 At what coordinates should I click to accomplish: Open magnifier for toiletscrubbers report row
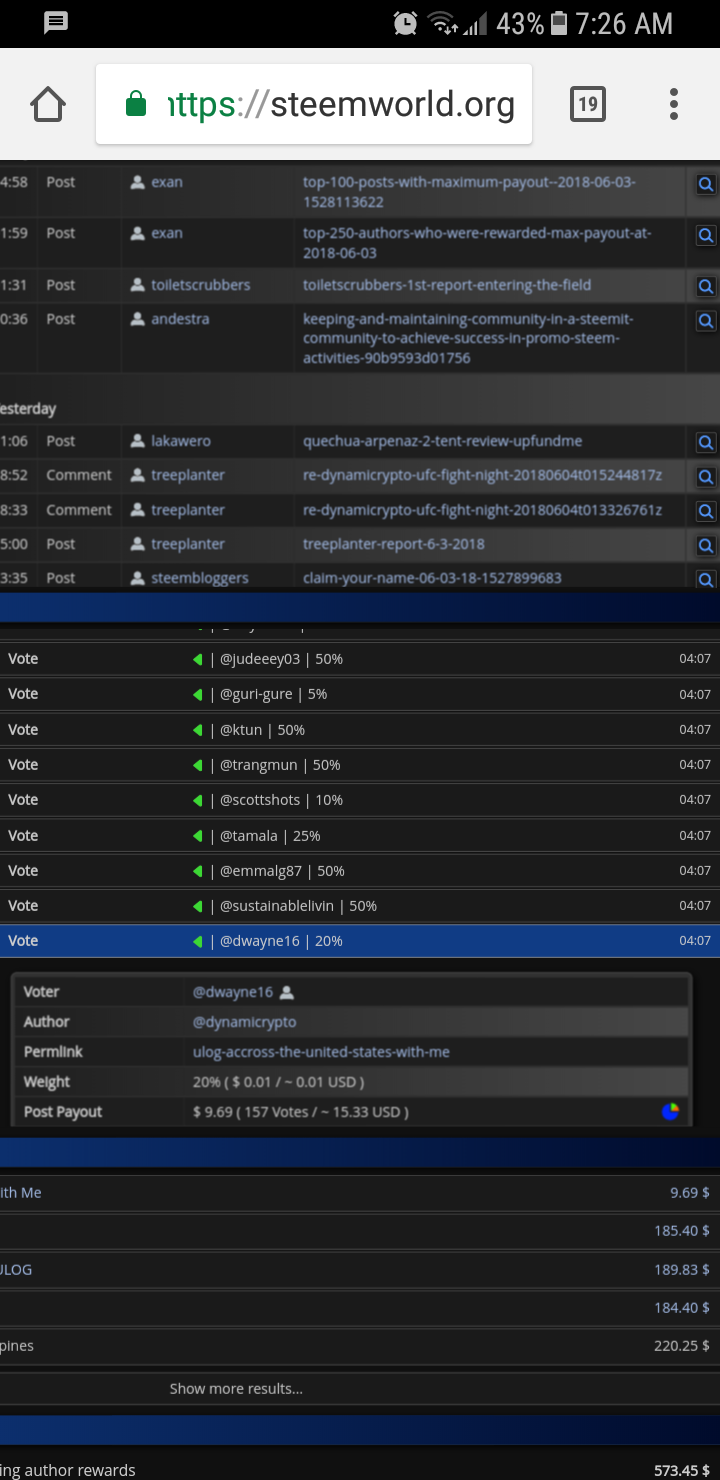[x=706, y=286]
